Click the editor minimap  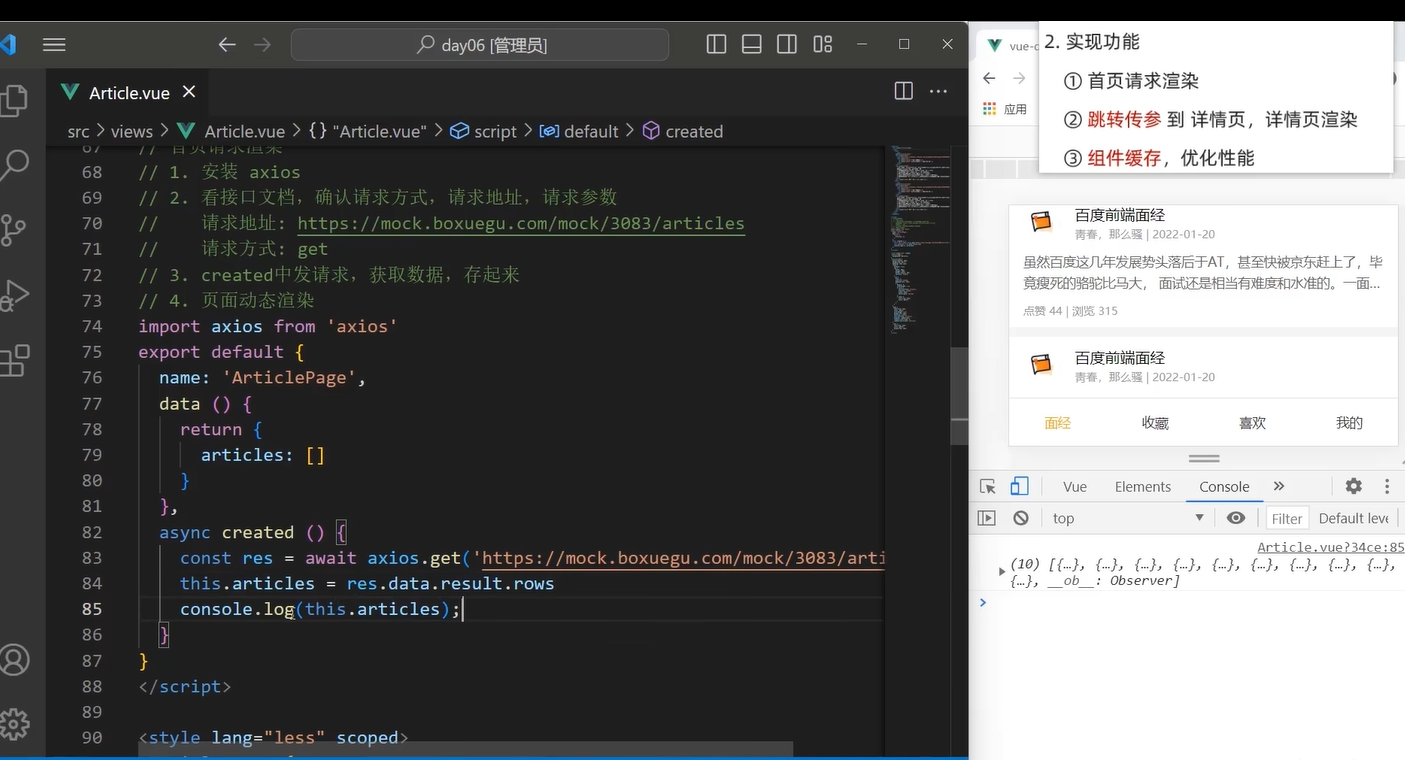pos(920,240)
